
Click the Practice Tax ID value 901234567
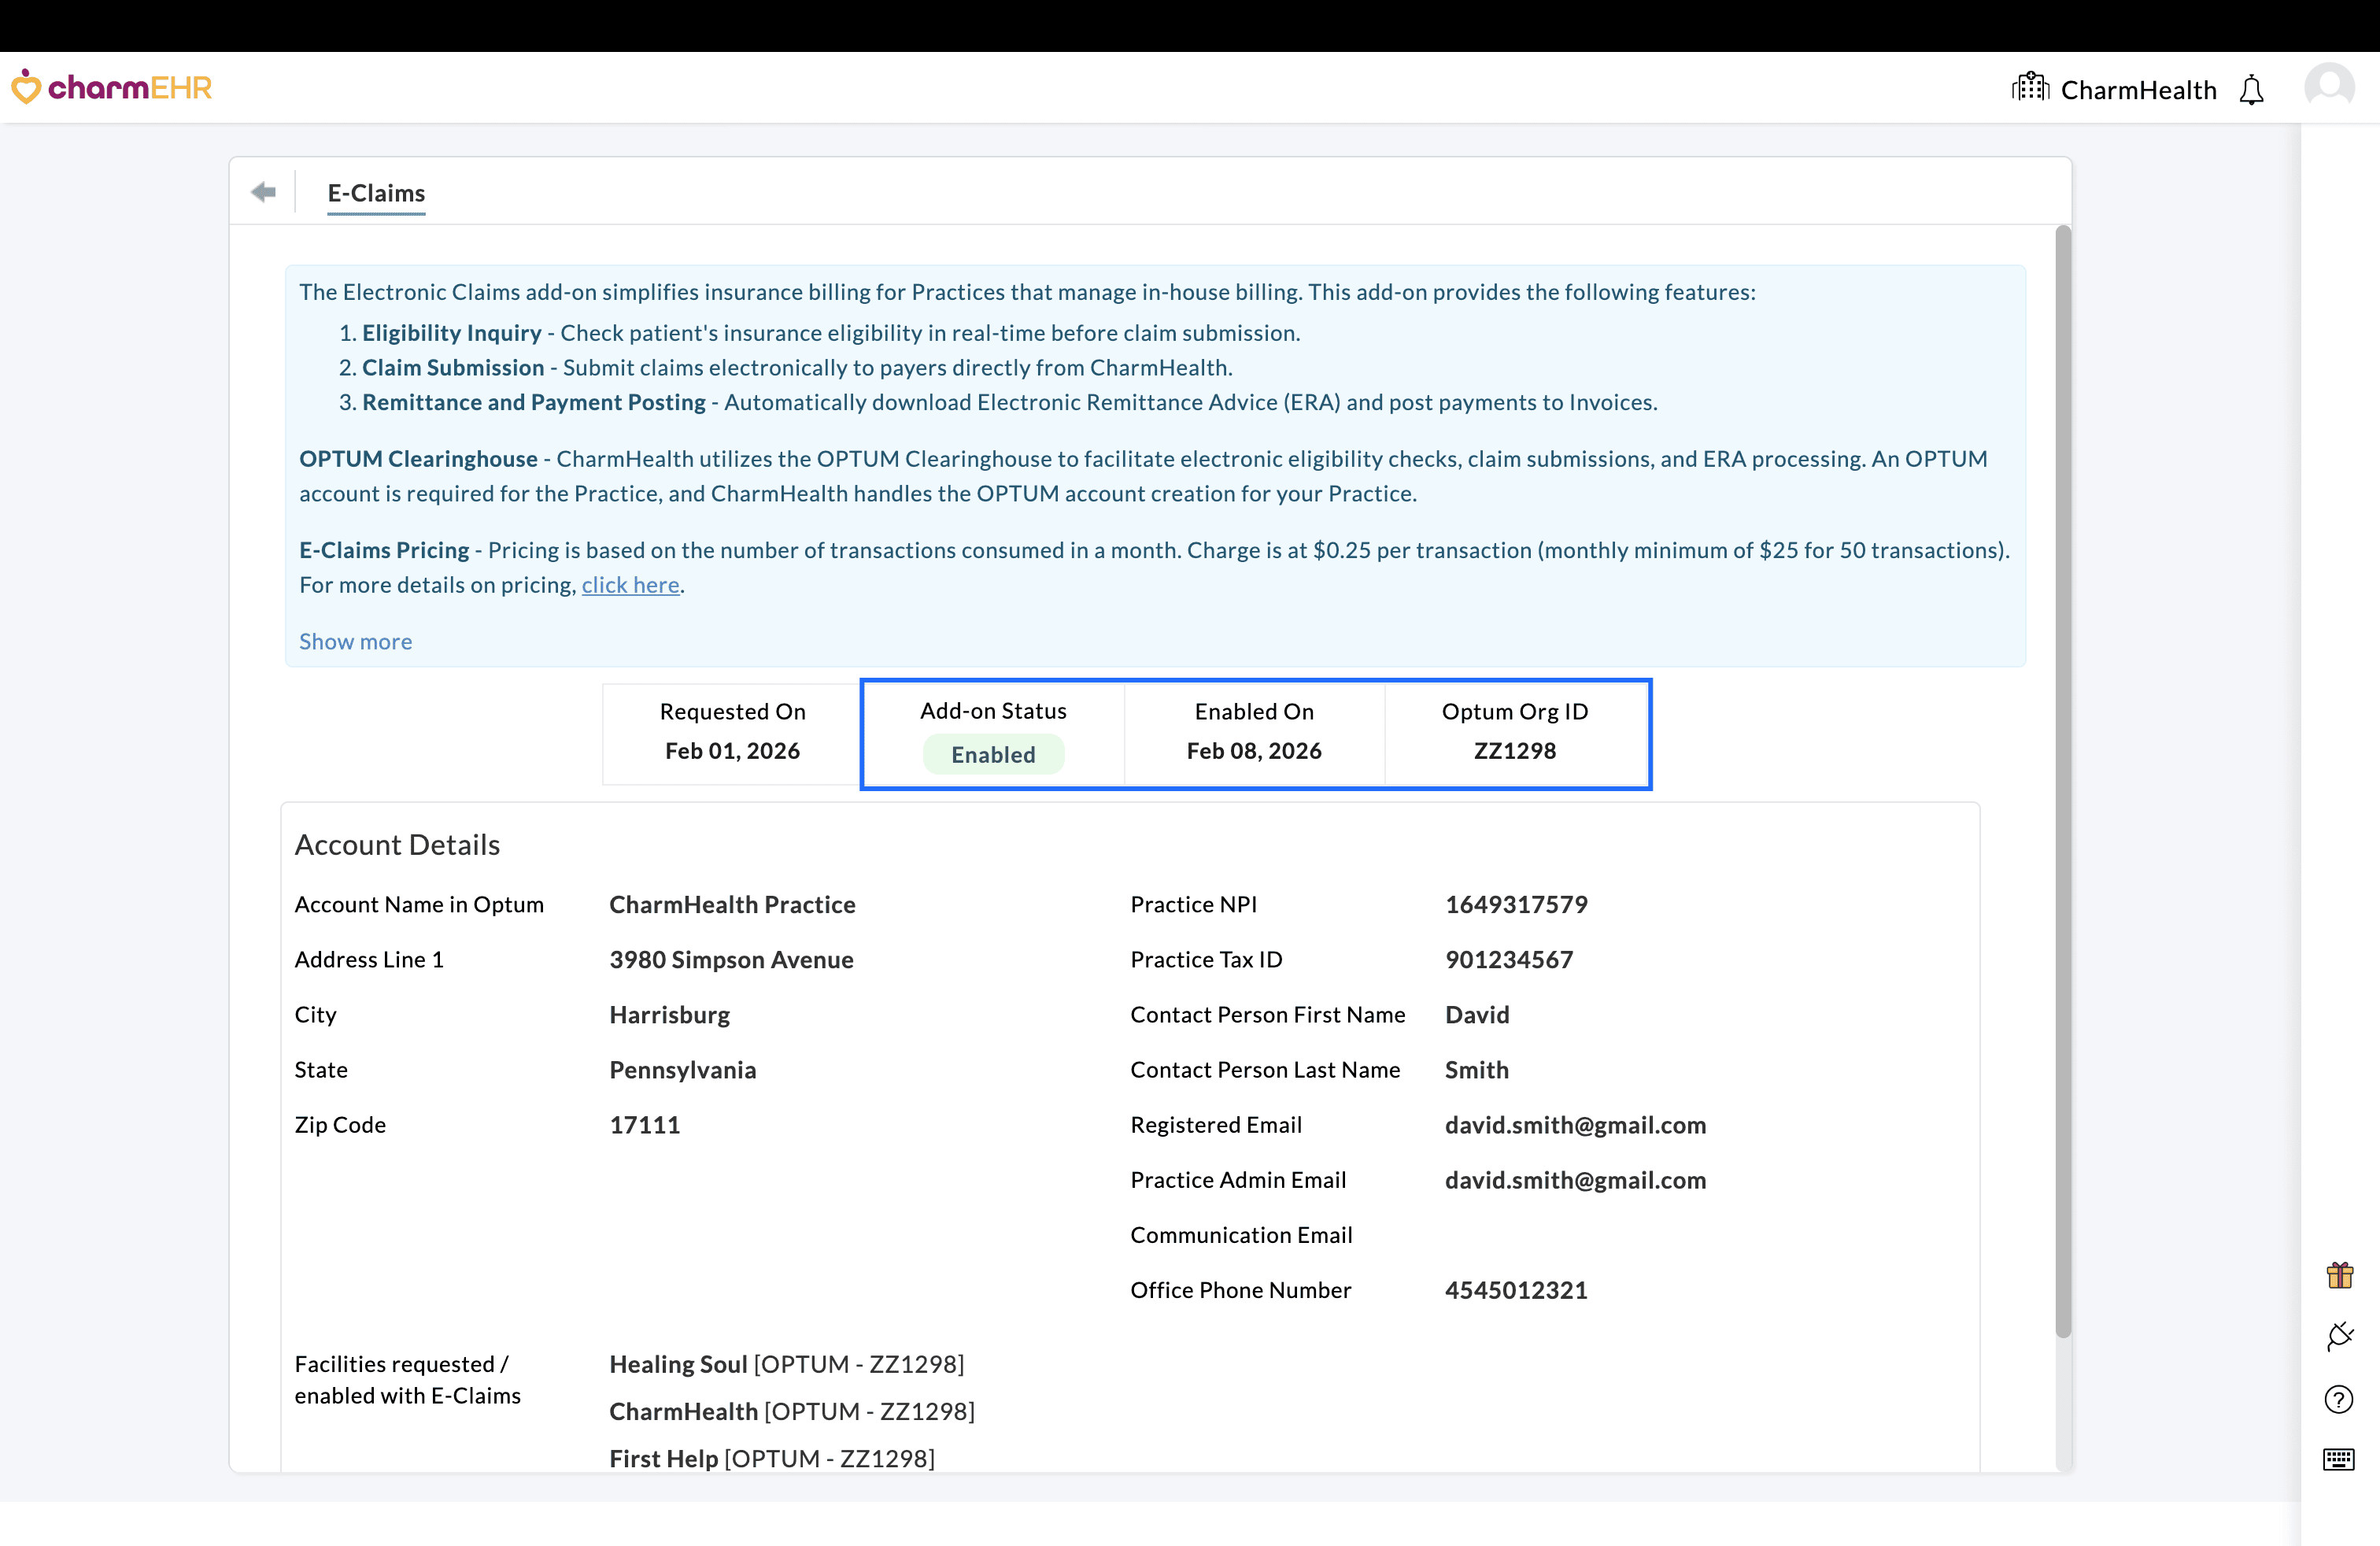1509,960
